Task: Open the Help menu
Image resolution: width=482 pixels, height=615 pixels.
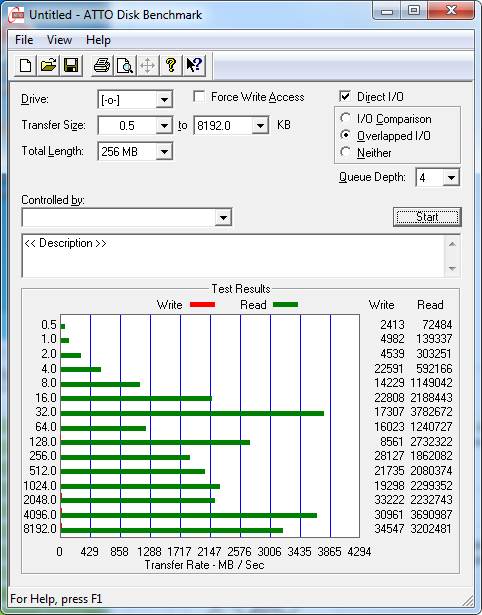Action: pos(98,40)
